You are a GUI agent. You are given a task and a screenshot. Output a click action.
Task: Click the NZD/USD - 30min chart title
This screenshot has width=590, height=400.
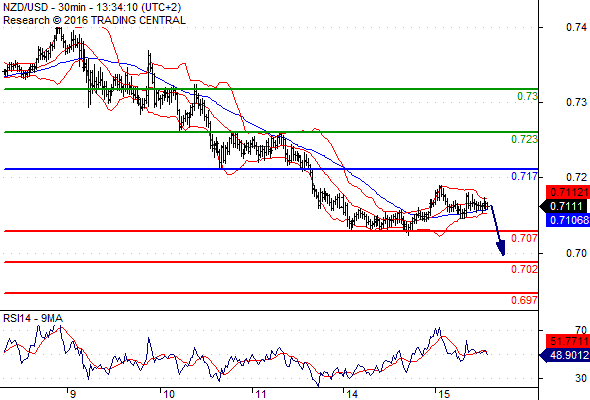tap(92, 7)
